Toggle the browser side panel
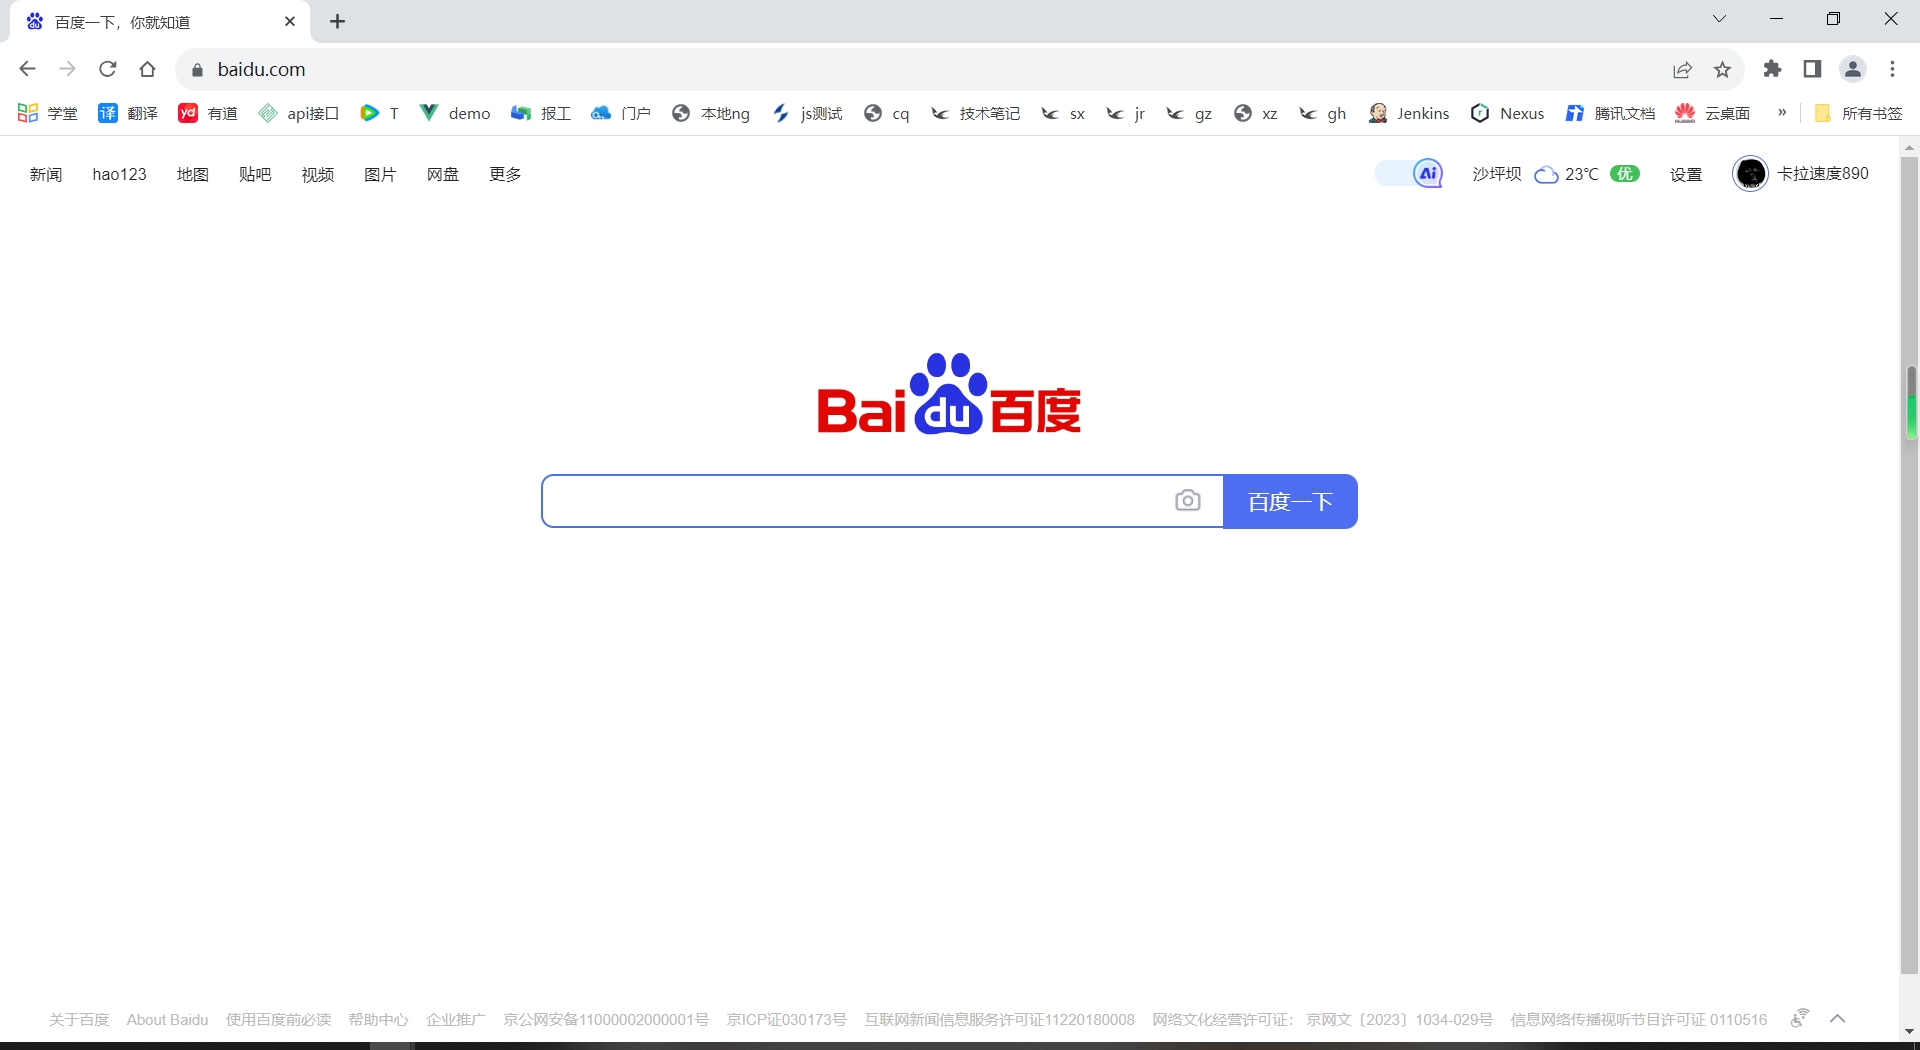The width and height of the screenshot is (1920, 1050). click(1812, 69)
